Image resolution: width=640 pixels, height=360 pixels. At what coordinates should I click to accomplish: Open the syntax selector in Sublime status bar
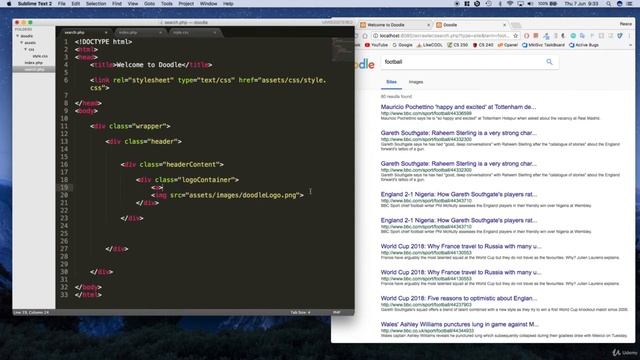(336, 312)
